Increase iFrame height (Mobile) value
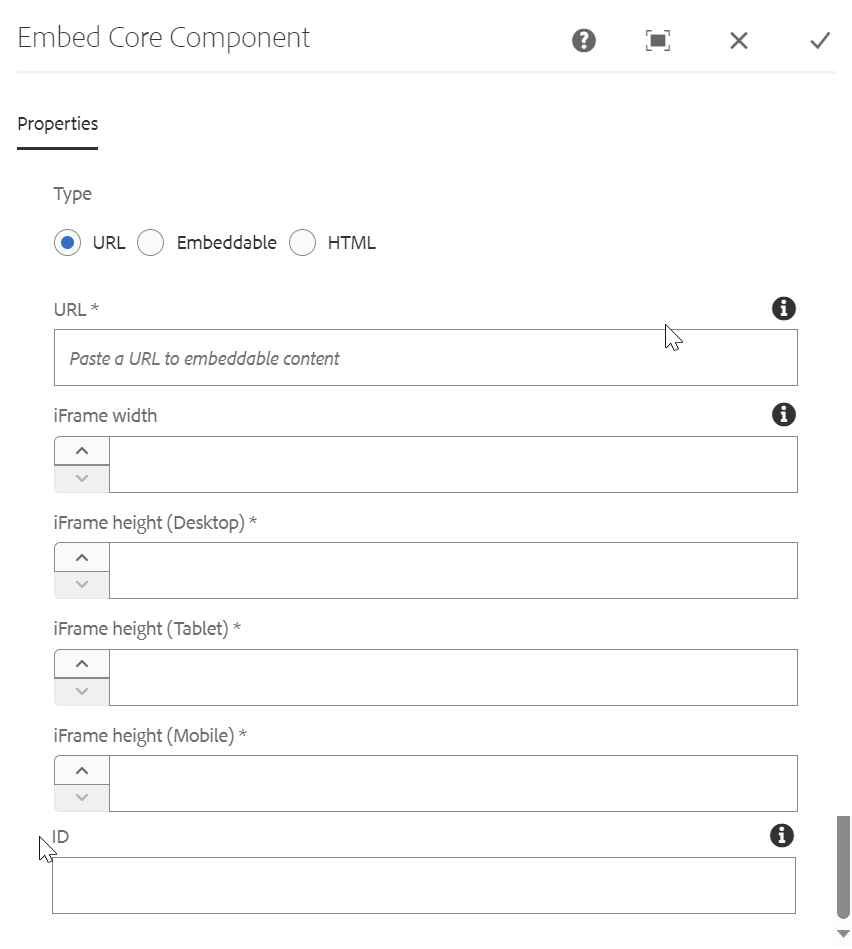Image resolution: width=852 pixels, height=949 pixels. coord(82,770)
